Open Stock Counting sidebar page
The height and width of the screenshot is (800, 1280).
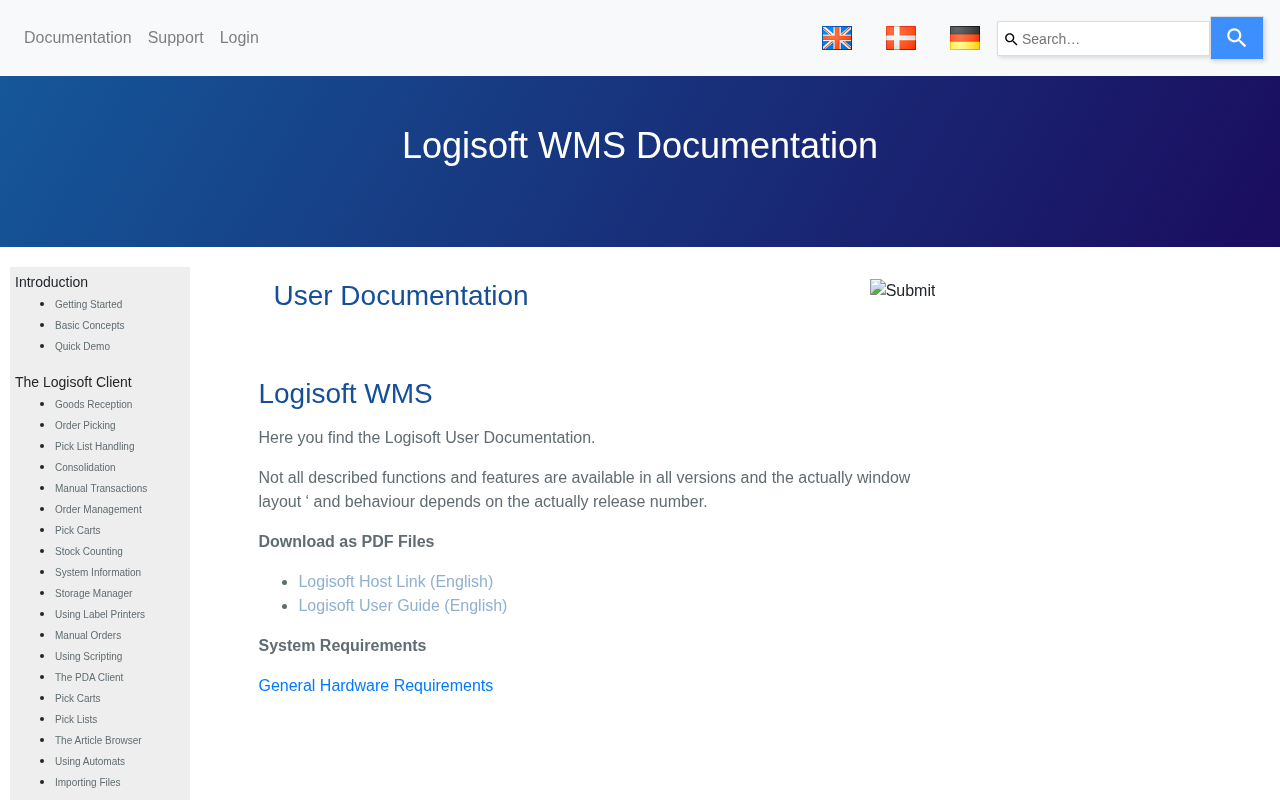click(89, 552)
